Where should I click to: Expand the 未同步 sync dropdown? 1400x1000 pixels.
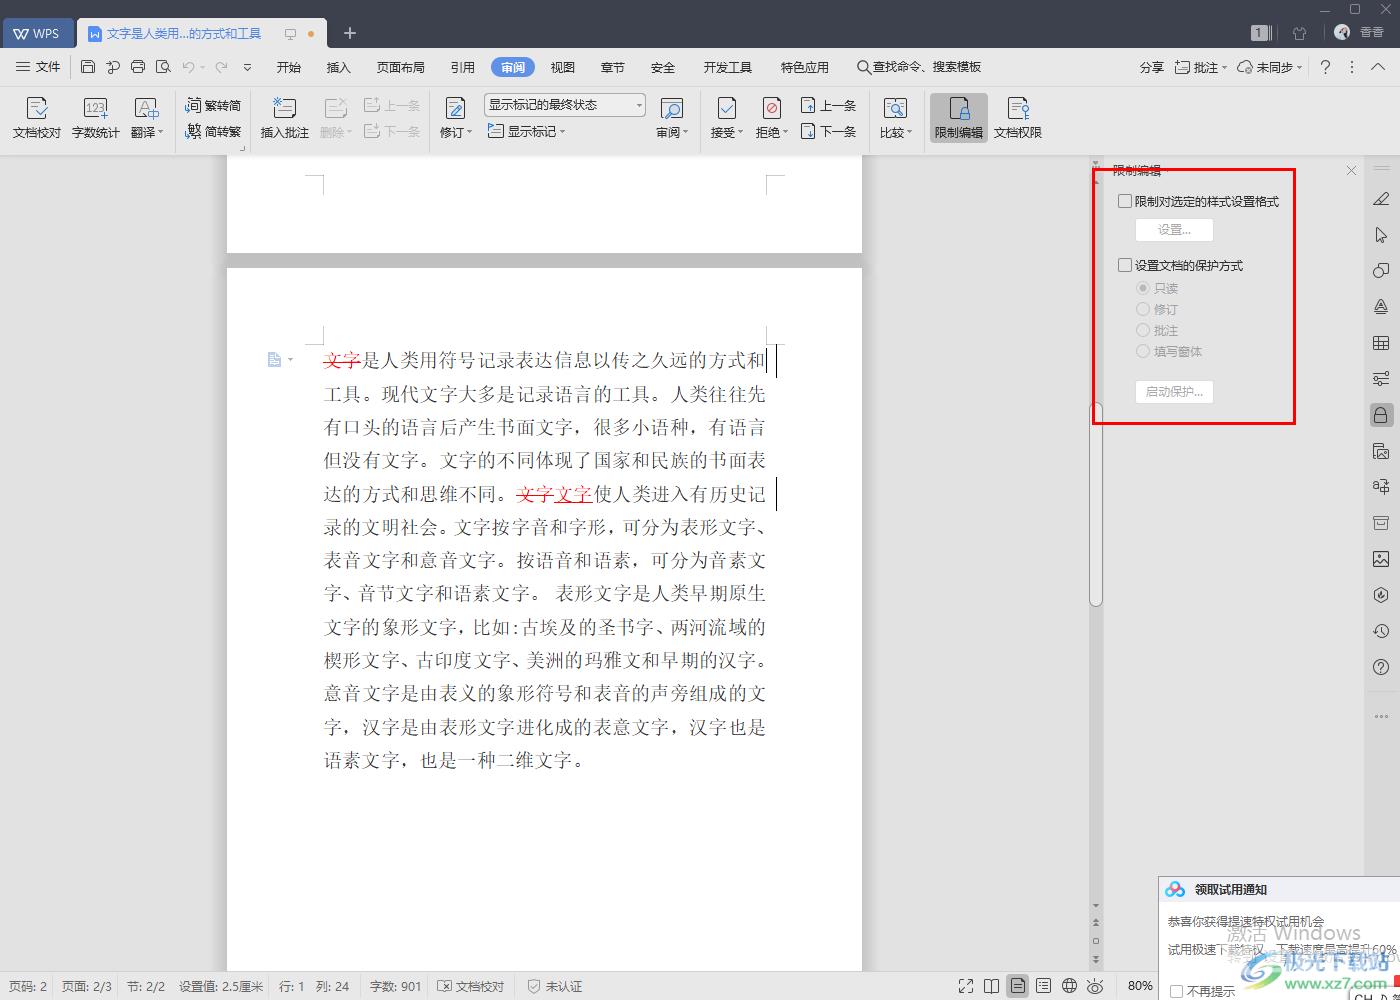click(1298, 67)
